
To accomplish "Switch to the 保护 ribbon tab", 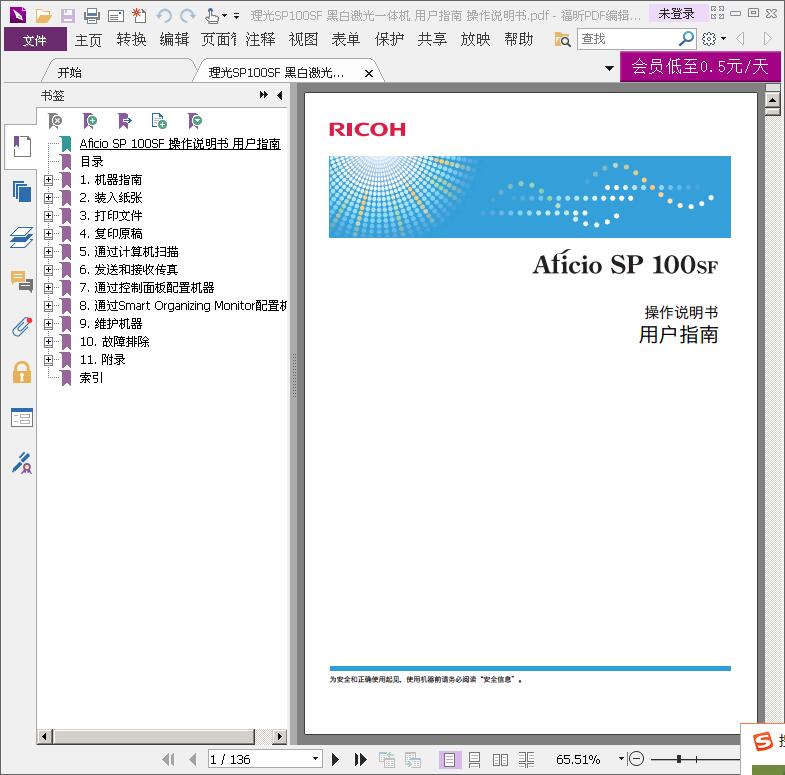I will 389,39.
